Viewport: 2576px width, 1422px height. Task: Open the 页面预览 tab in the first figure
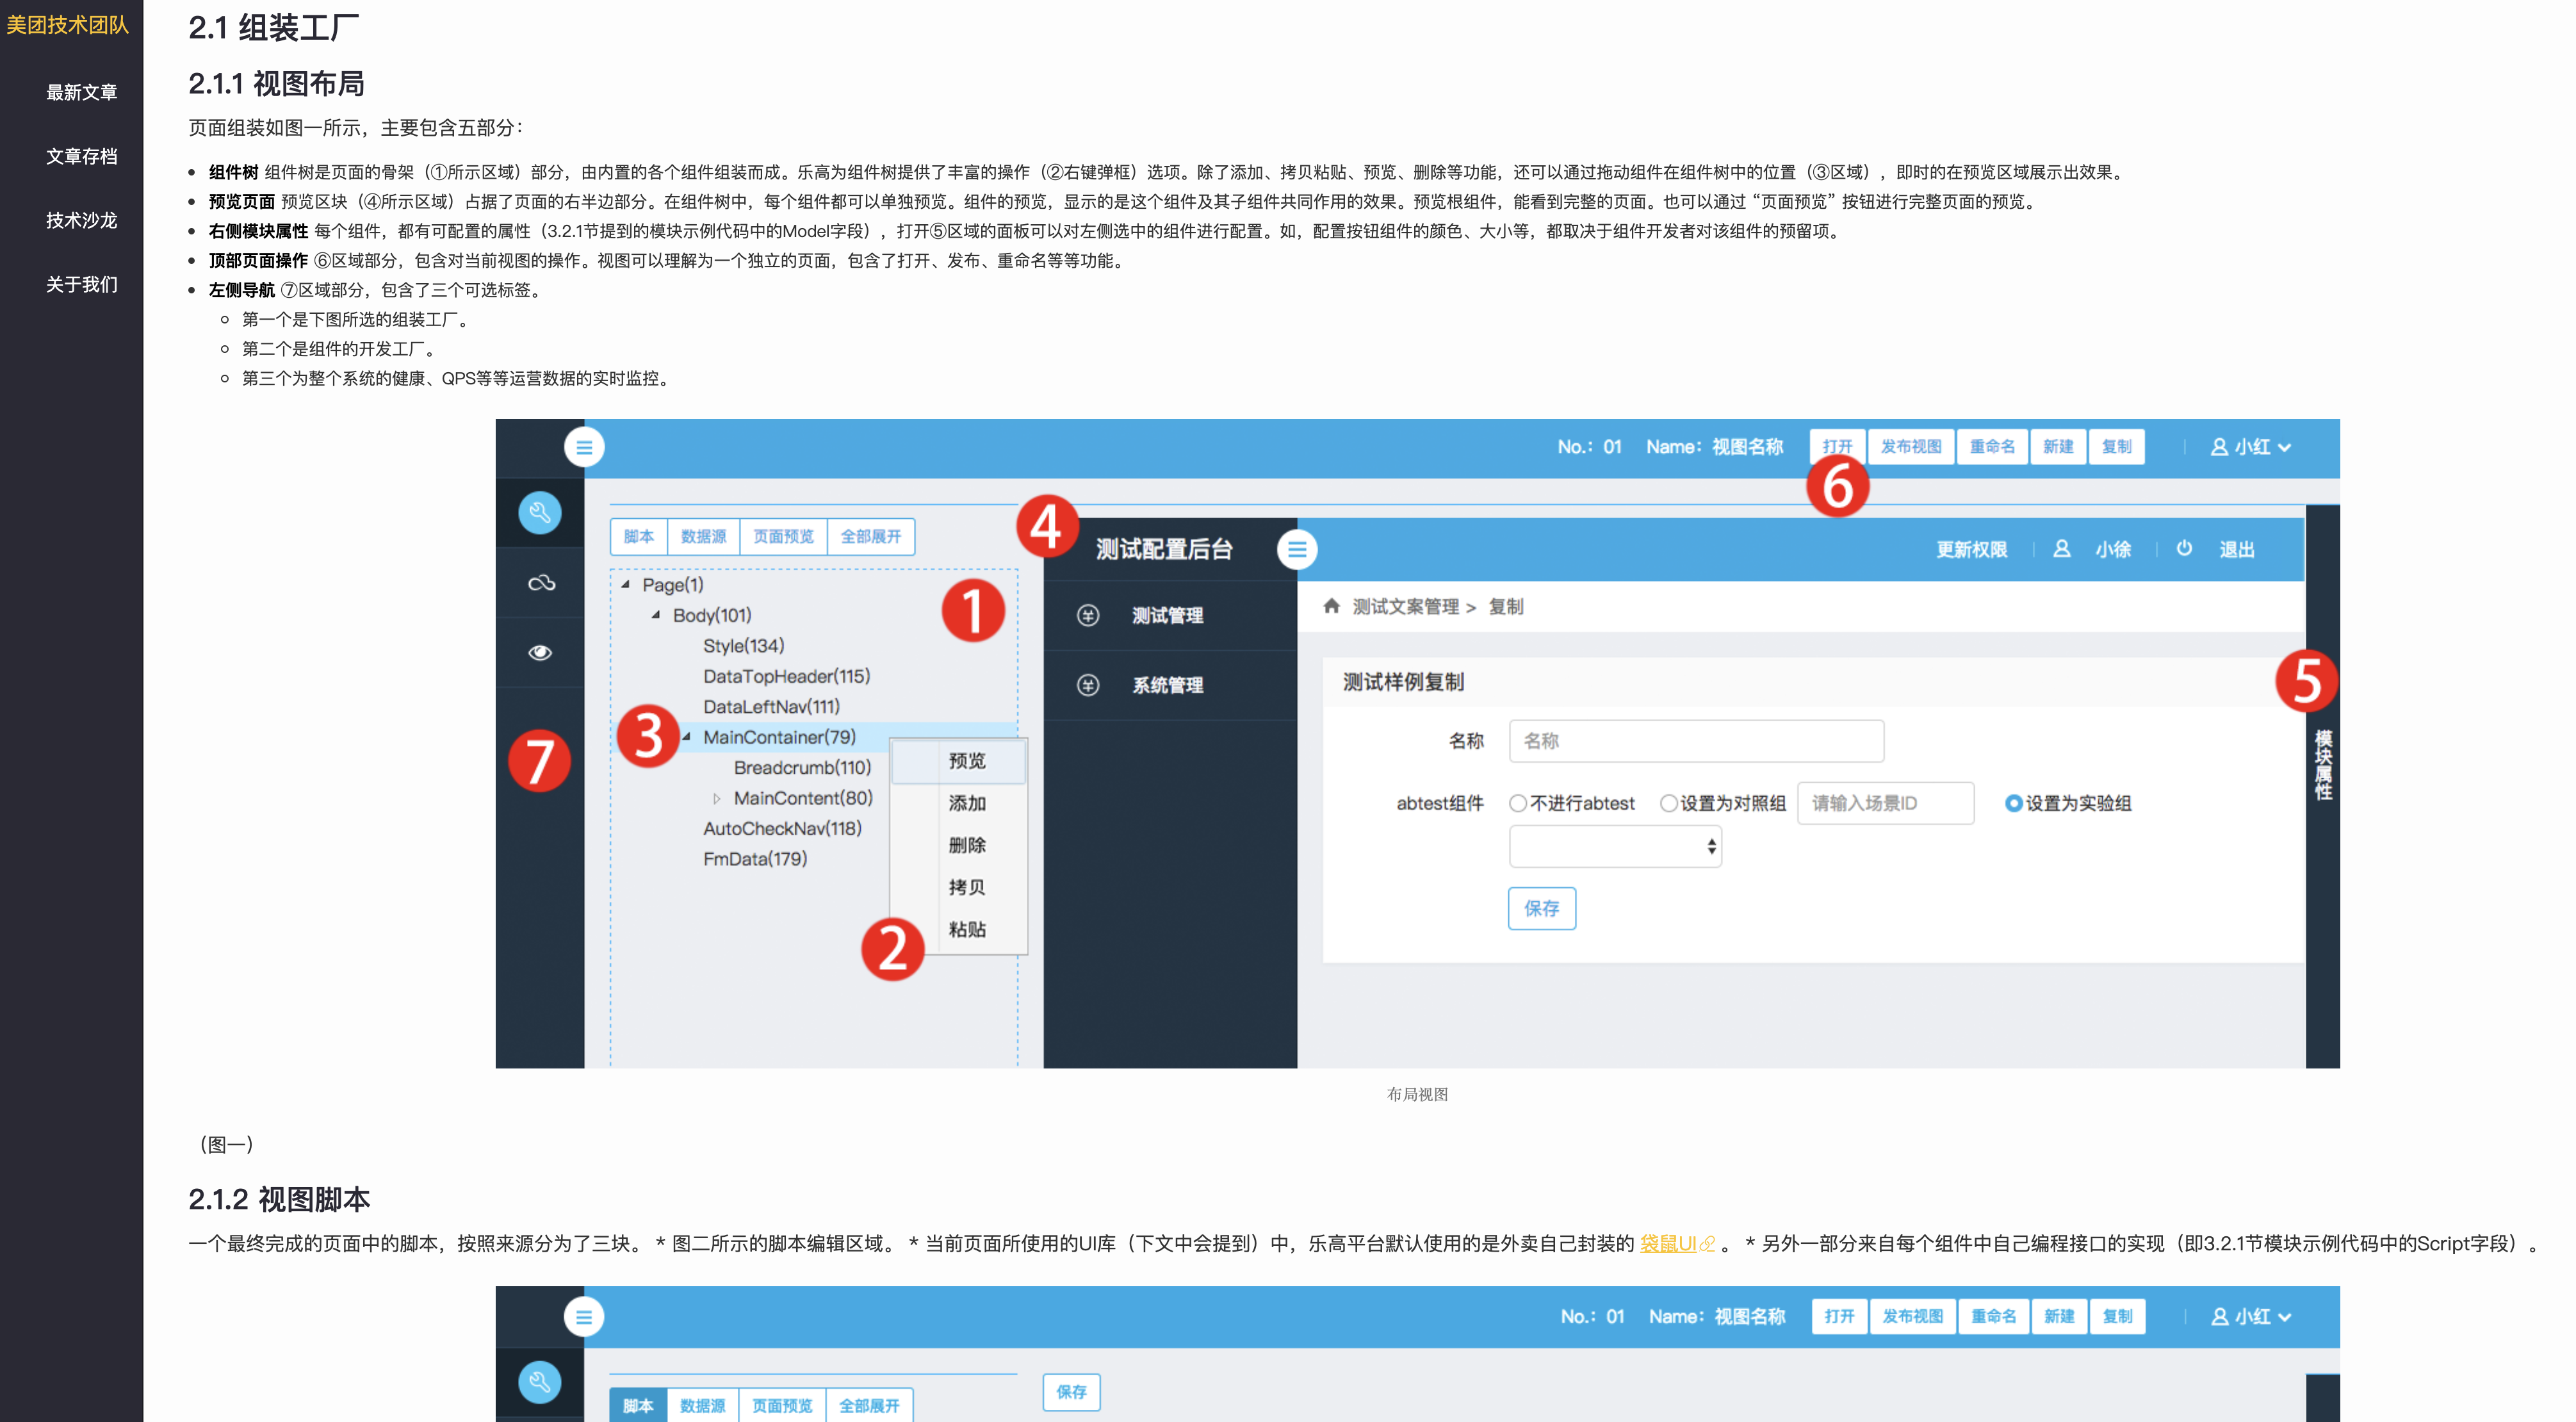(x=783, y=536)
